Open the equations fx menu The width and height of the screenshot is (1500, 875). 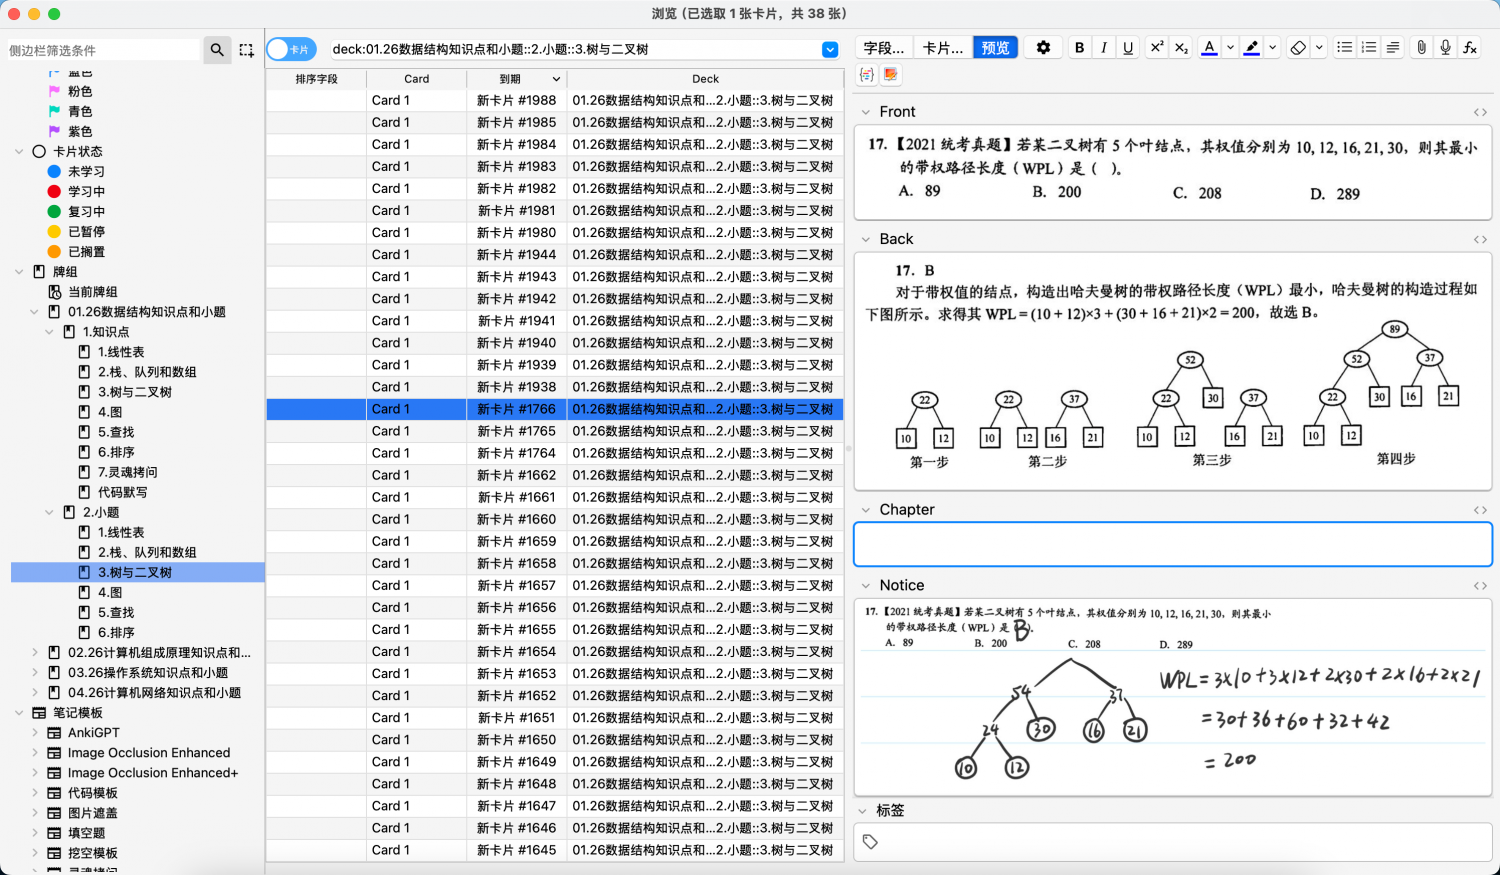(x=1470, y=47)
